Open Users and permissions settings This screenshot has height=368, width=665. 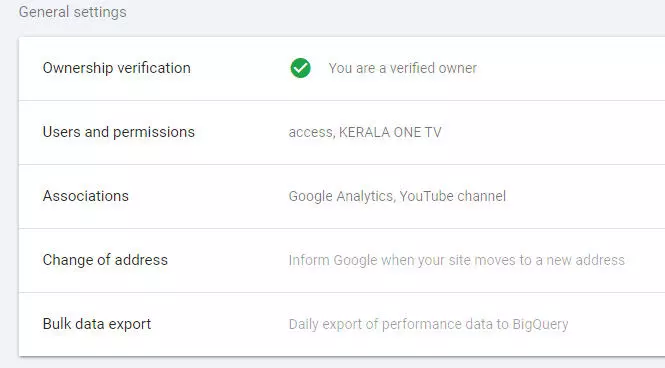pos(342,133)
